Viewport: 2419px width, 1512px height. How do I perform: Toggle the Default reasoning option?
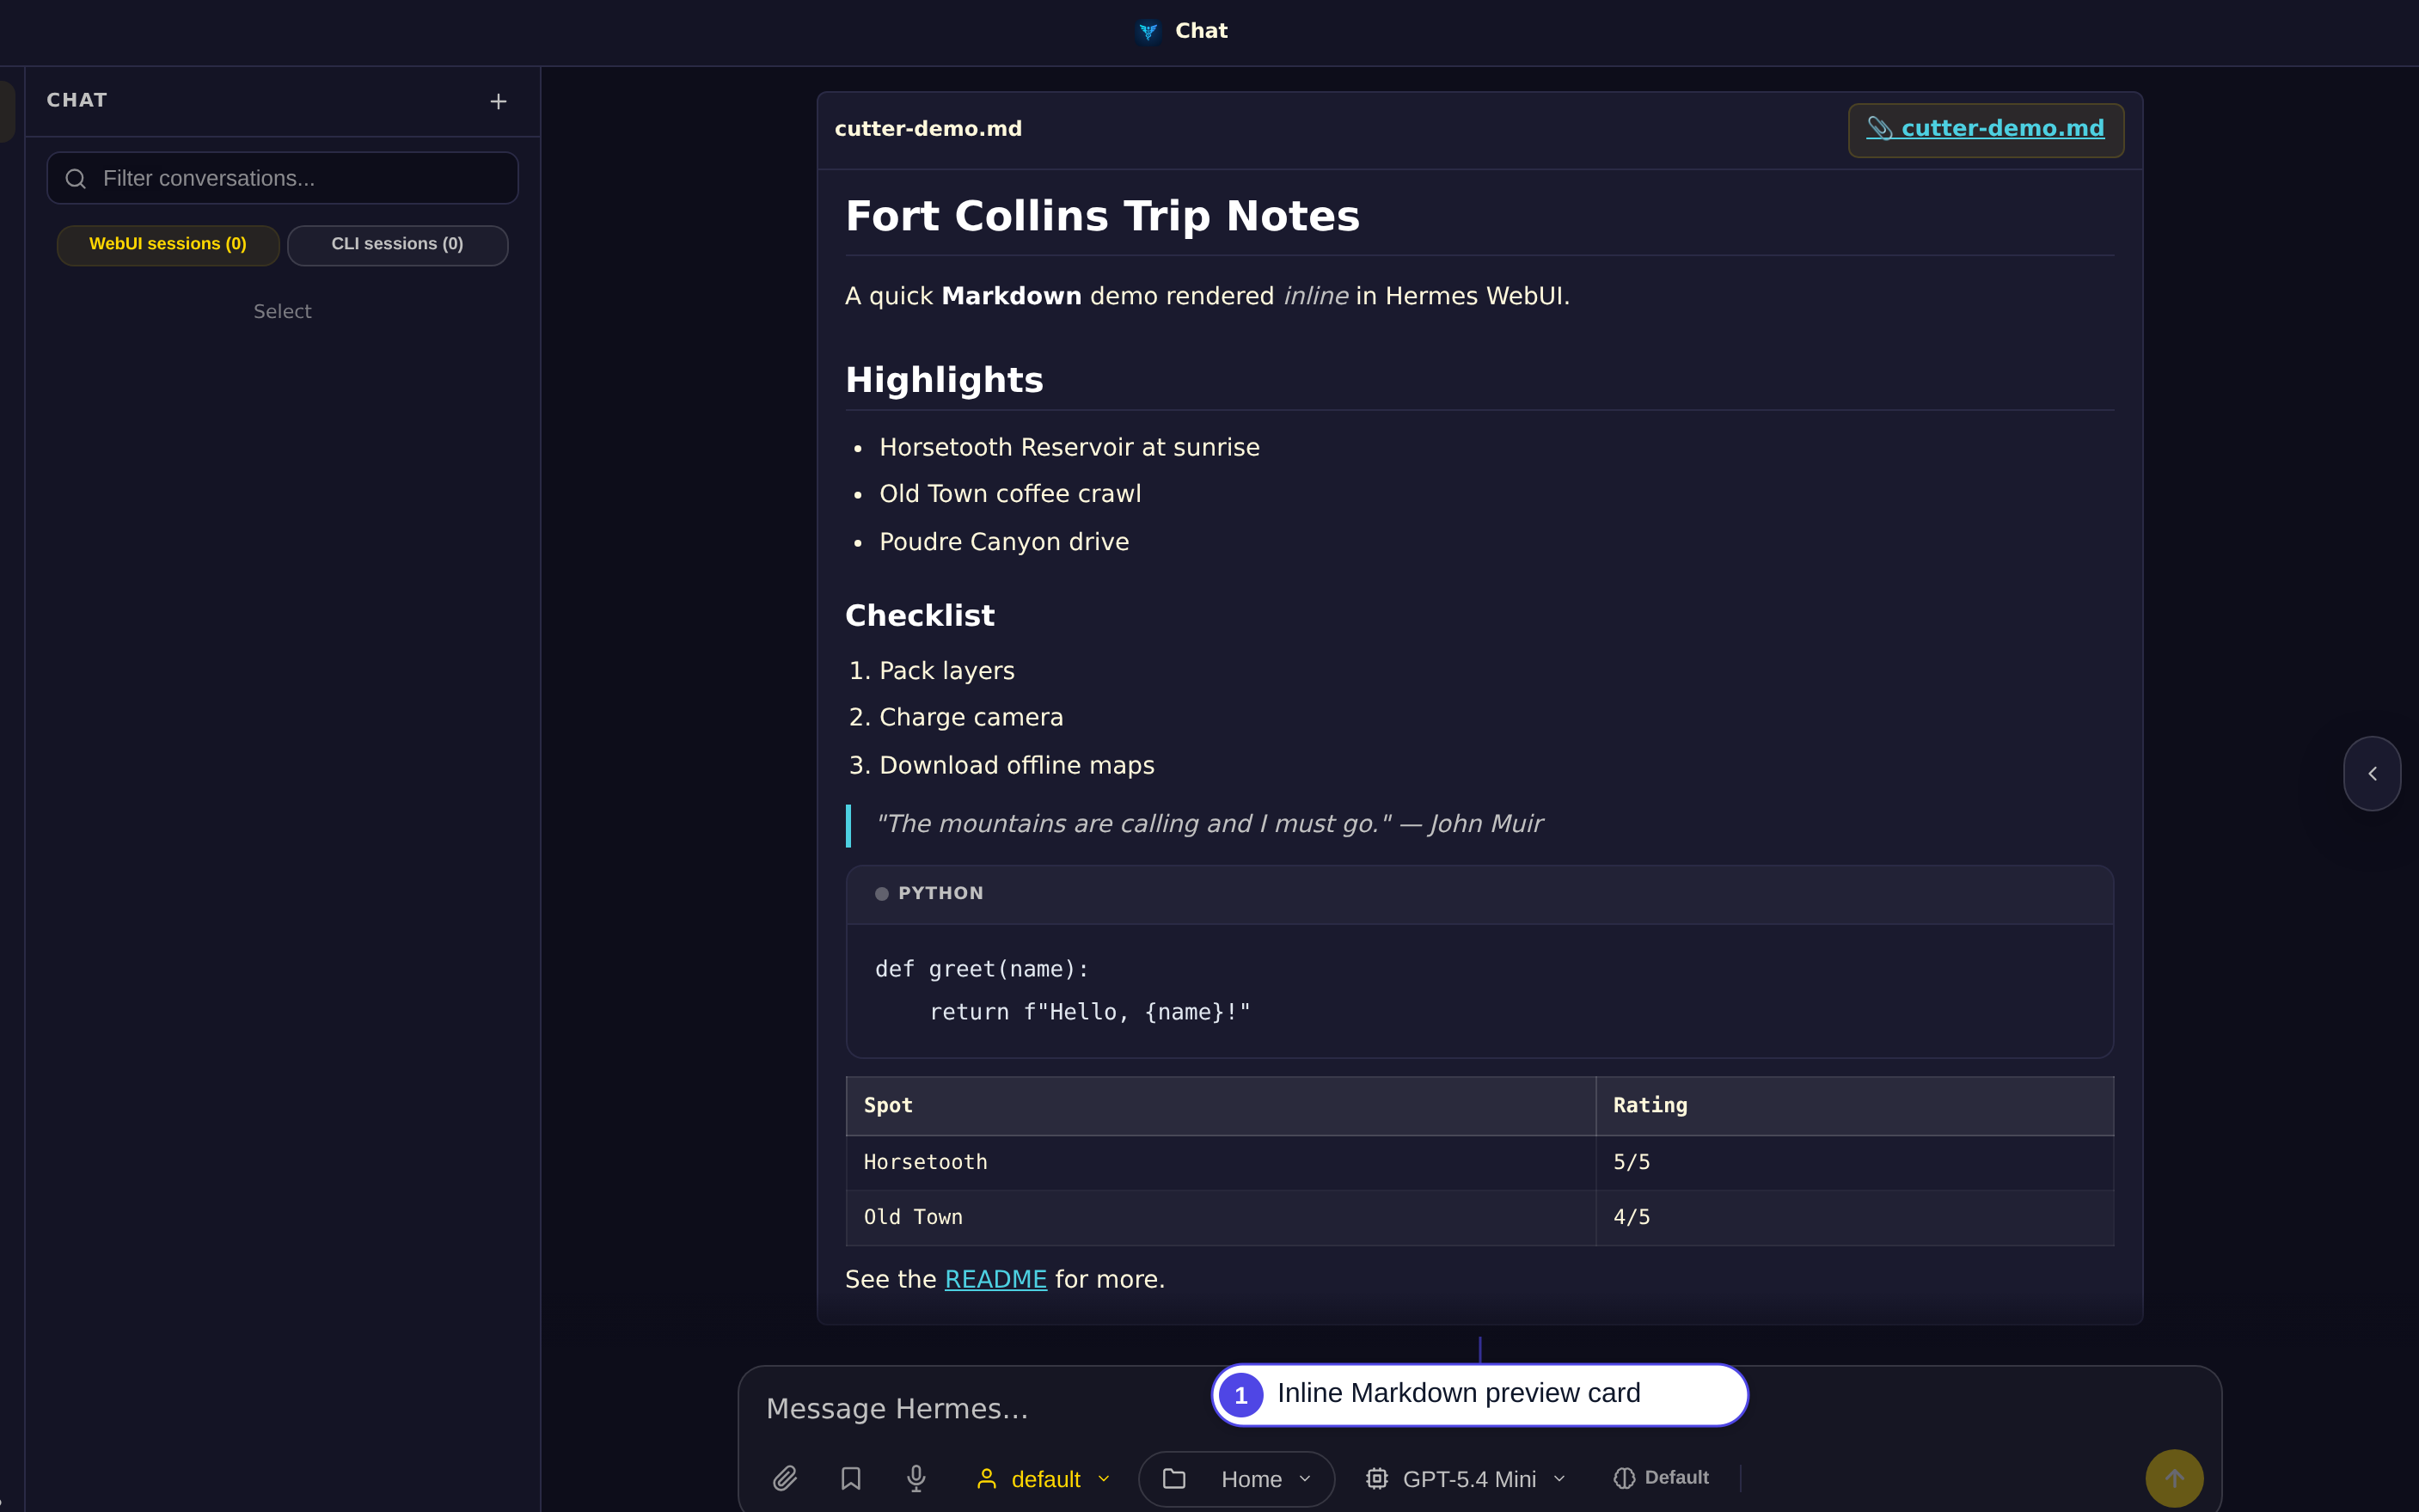[1661, 1478]
